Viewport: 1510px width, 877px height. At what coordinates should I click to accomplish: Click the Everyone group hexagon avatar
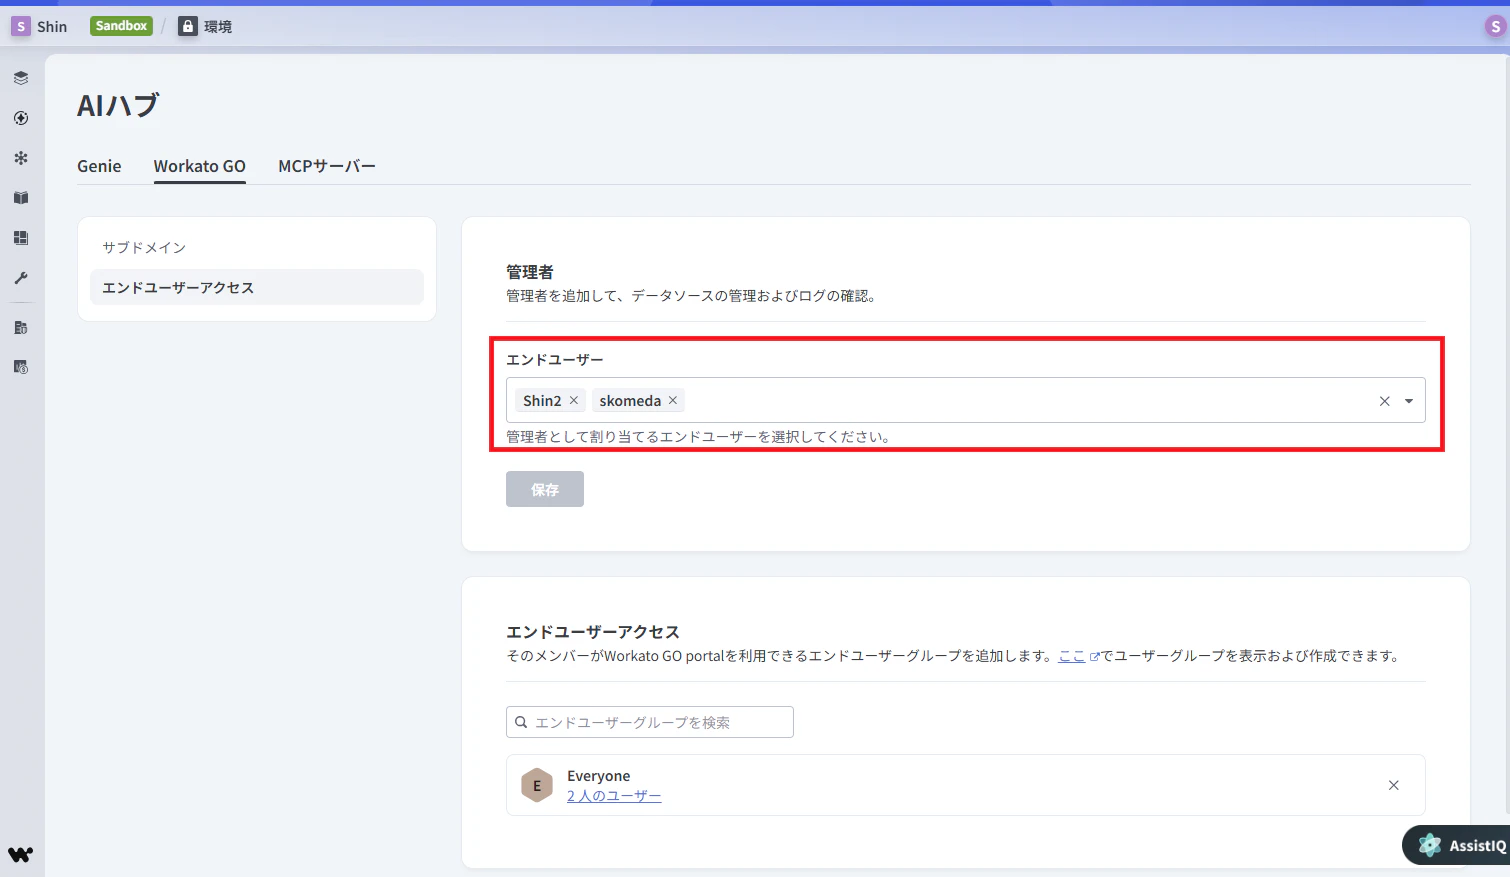click(537, 785)
